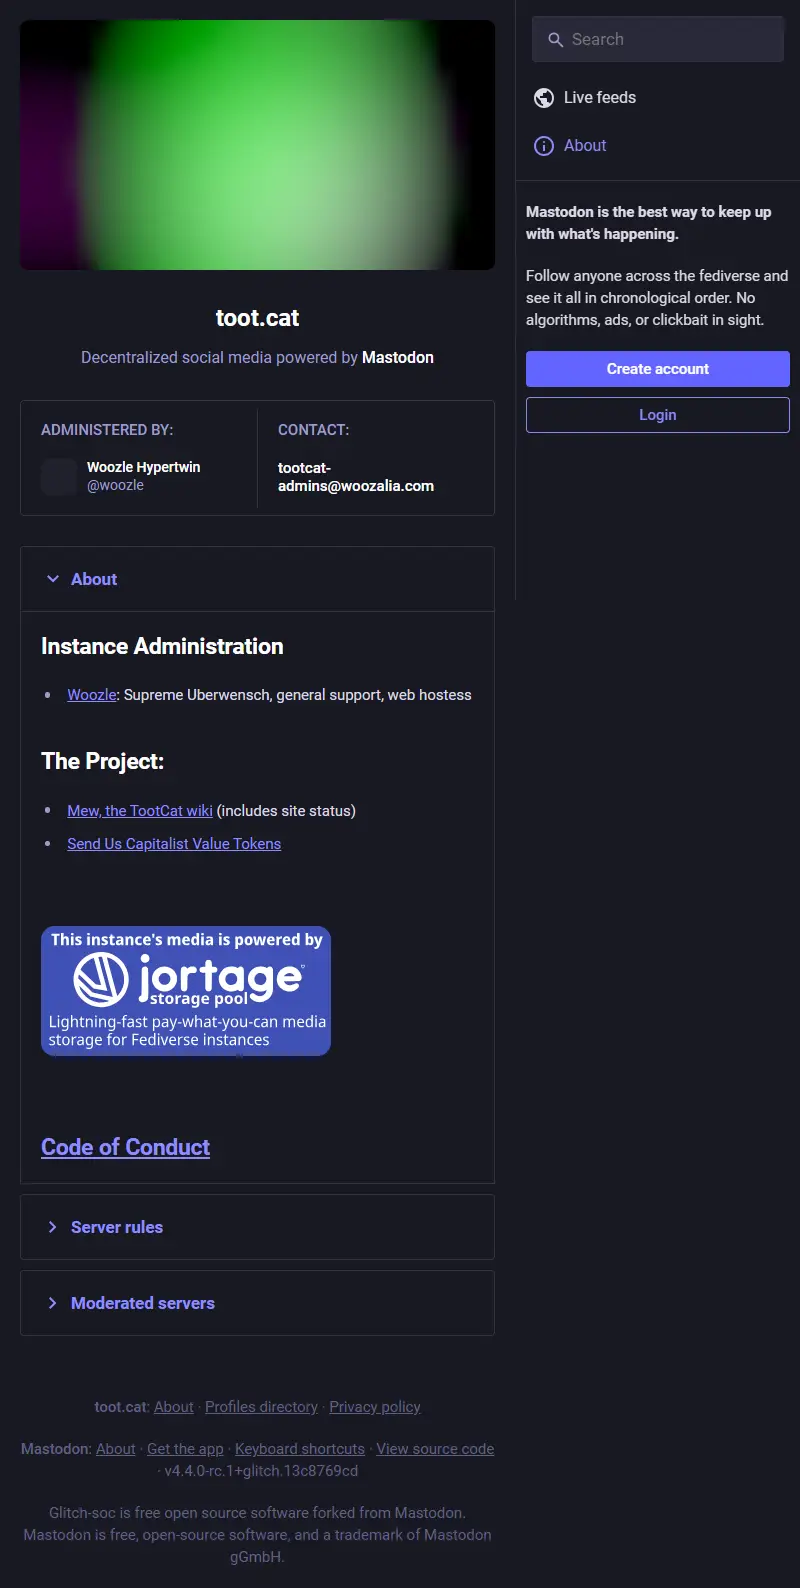
Task: Click the @woozle handle
Action: pyautogui.click(x=115, y=485)
